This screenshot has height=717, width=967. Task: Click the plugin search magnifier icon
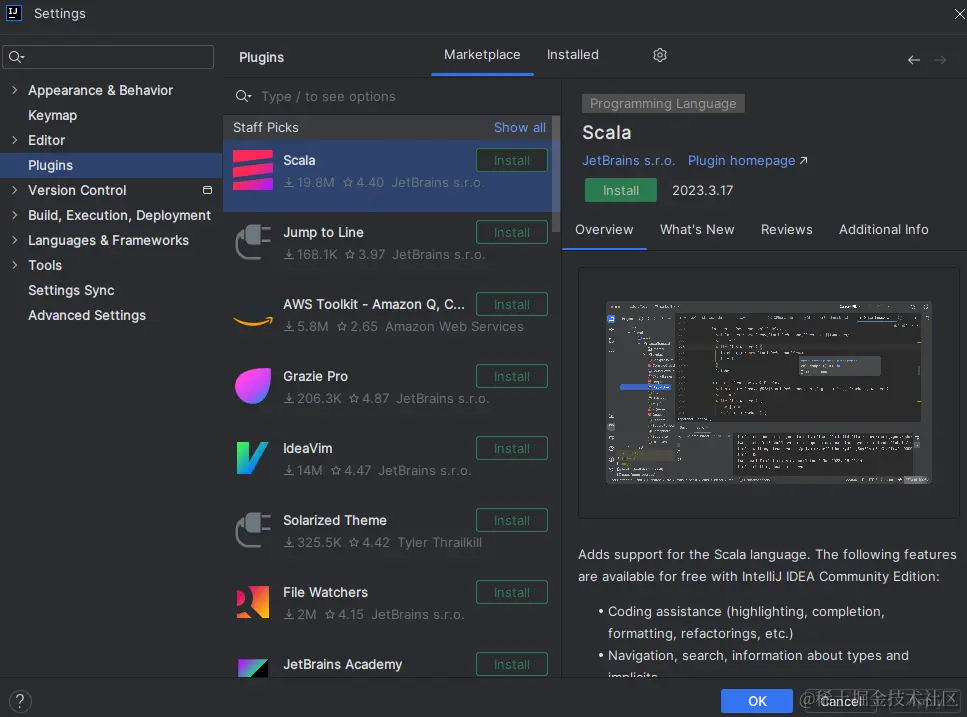click(243, 96)
